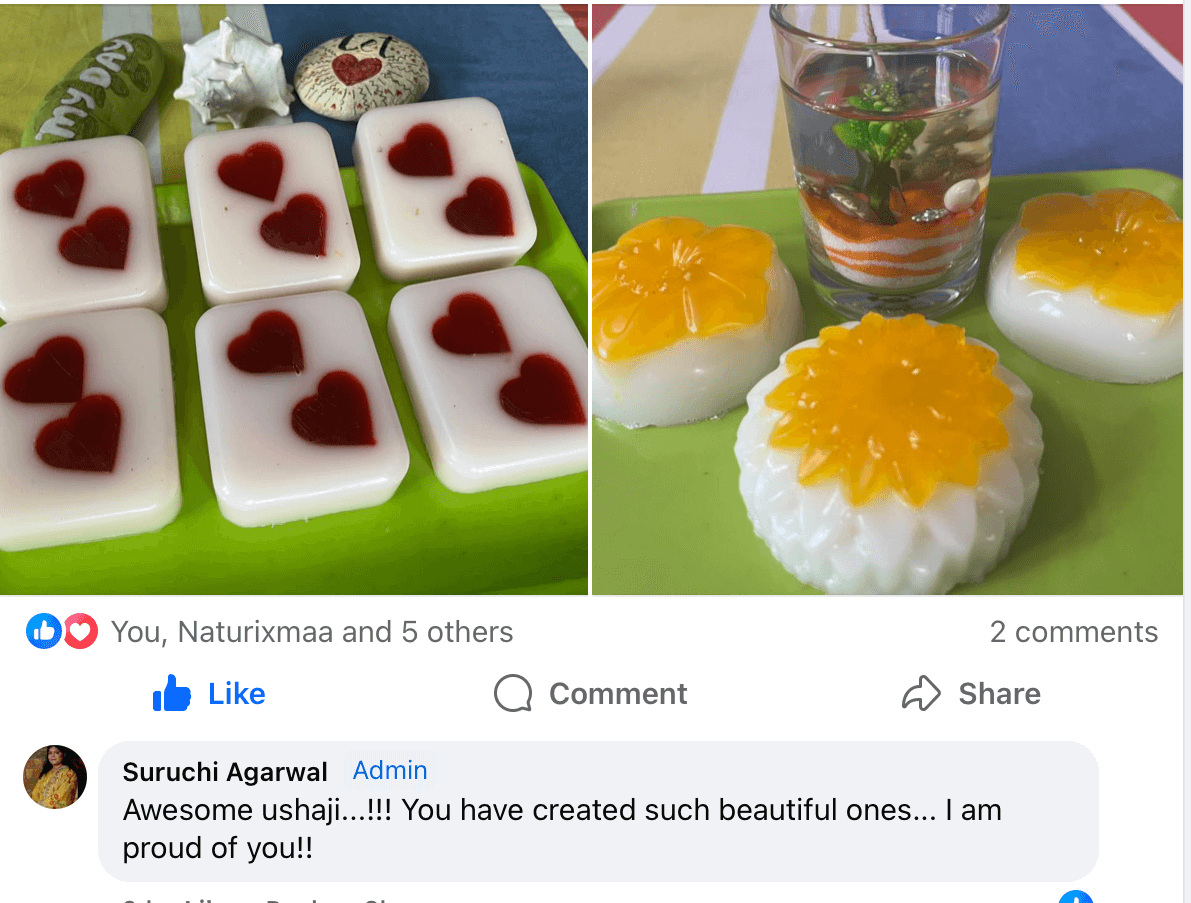Open the heart soaps photo
The image size is (1191, 903).
[x=293, y=300]
